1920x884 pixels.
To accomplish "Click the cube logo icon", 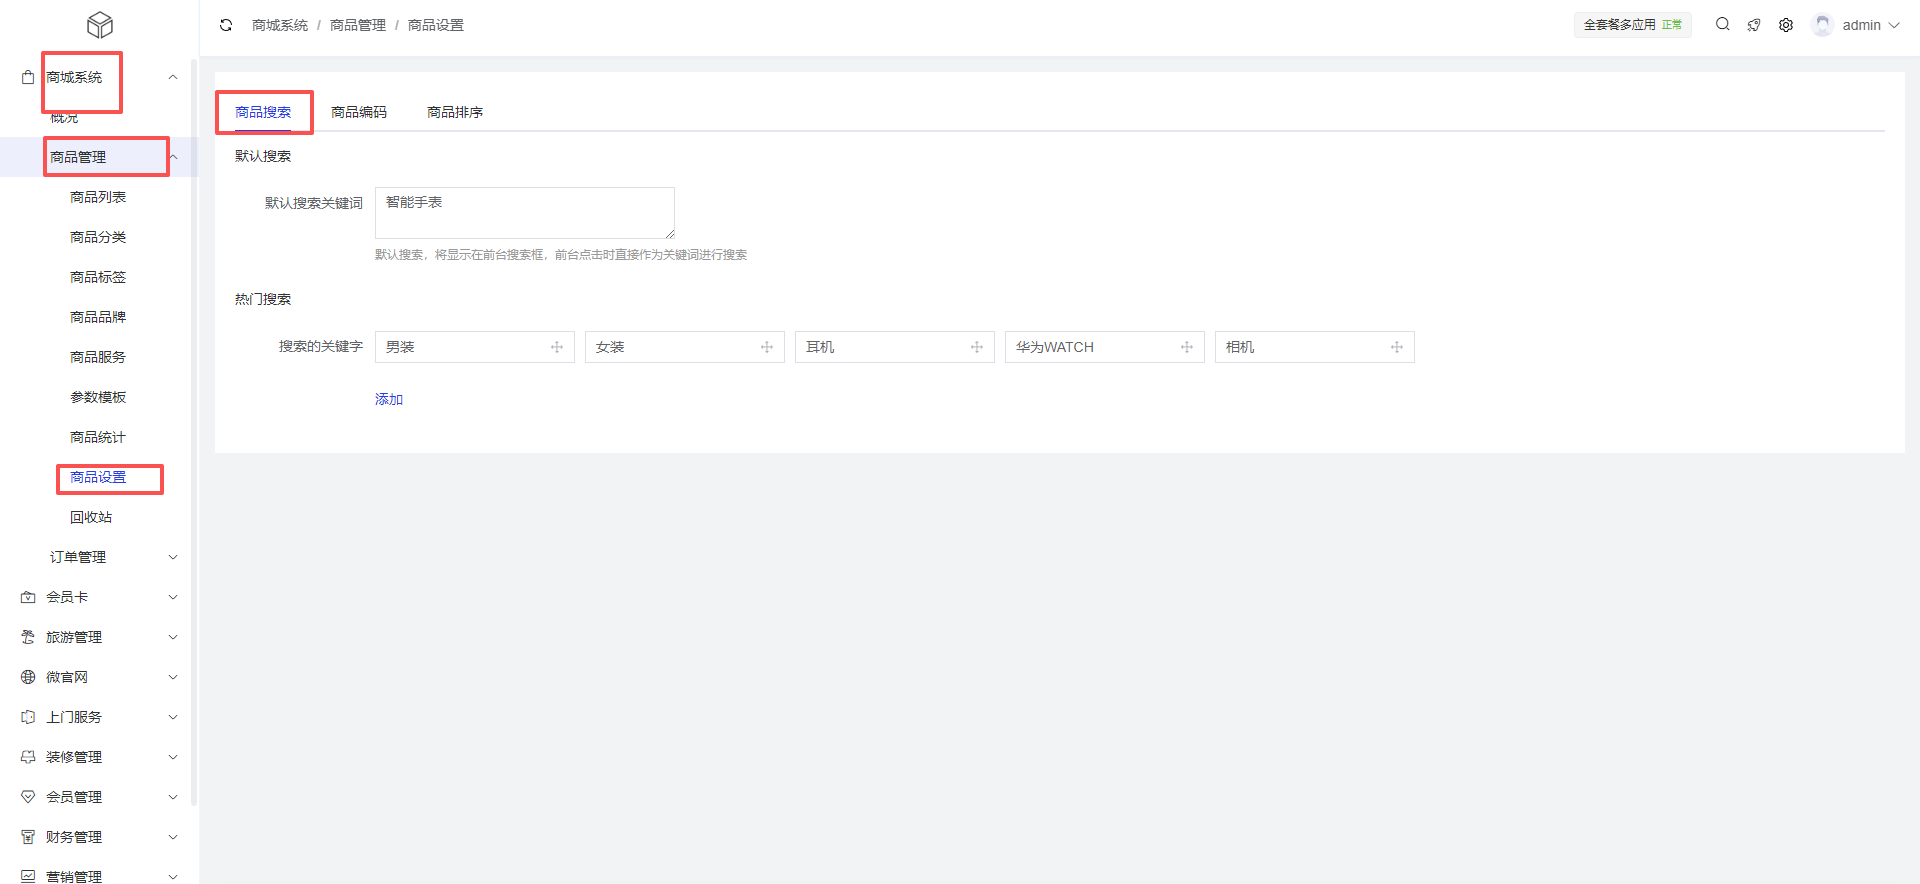I will 100,25.
